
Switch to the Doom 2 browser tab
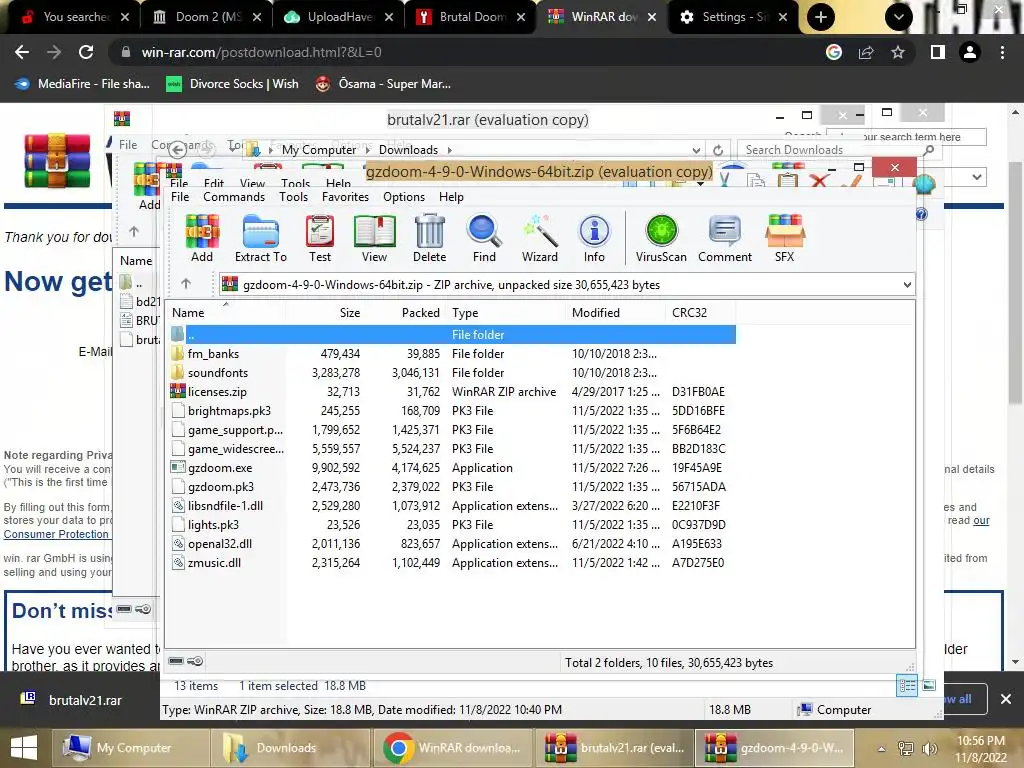(208, 17)
